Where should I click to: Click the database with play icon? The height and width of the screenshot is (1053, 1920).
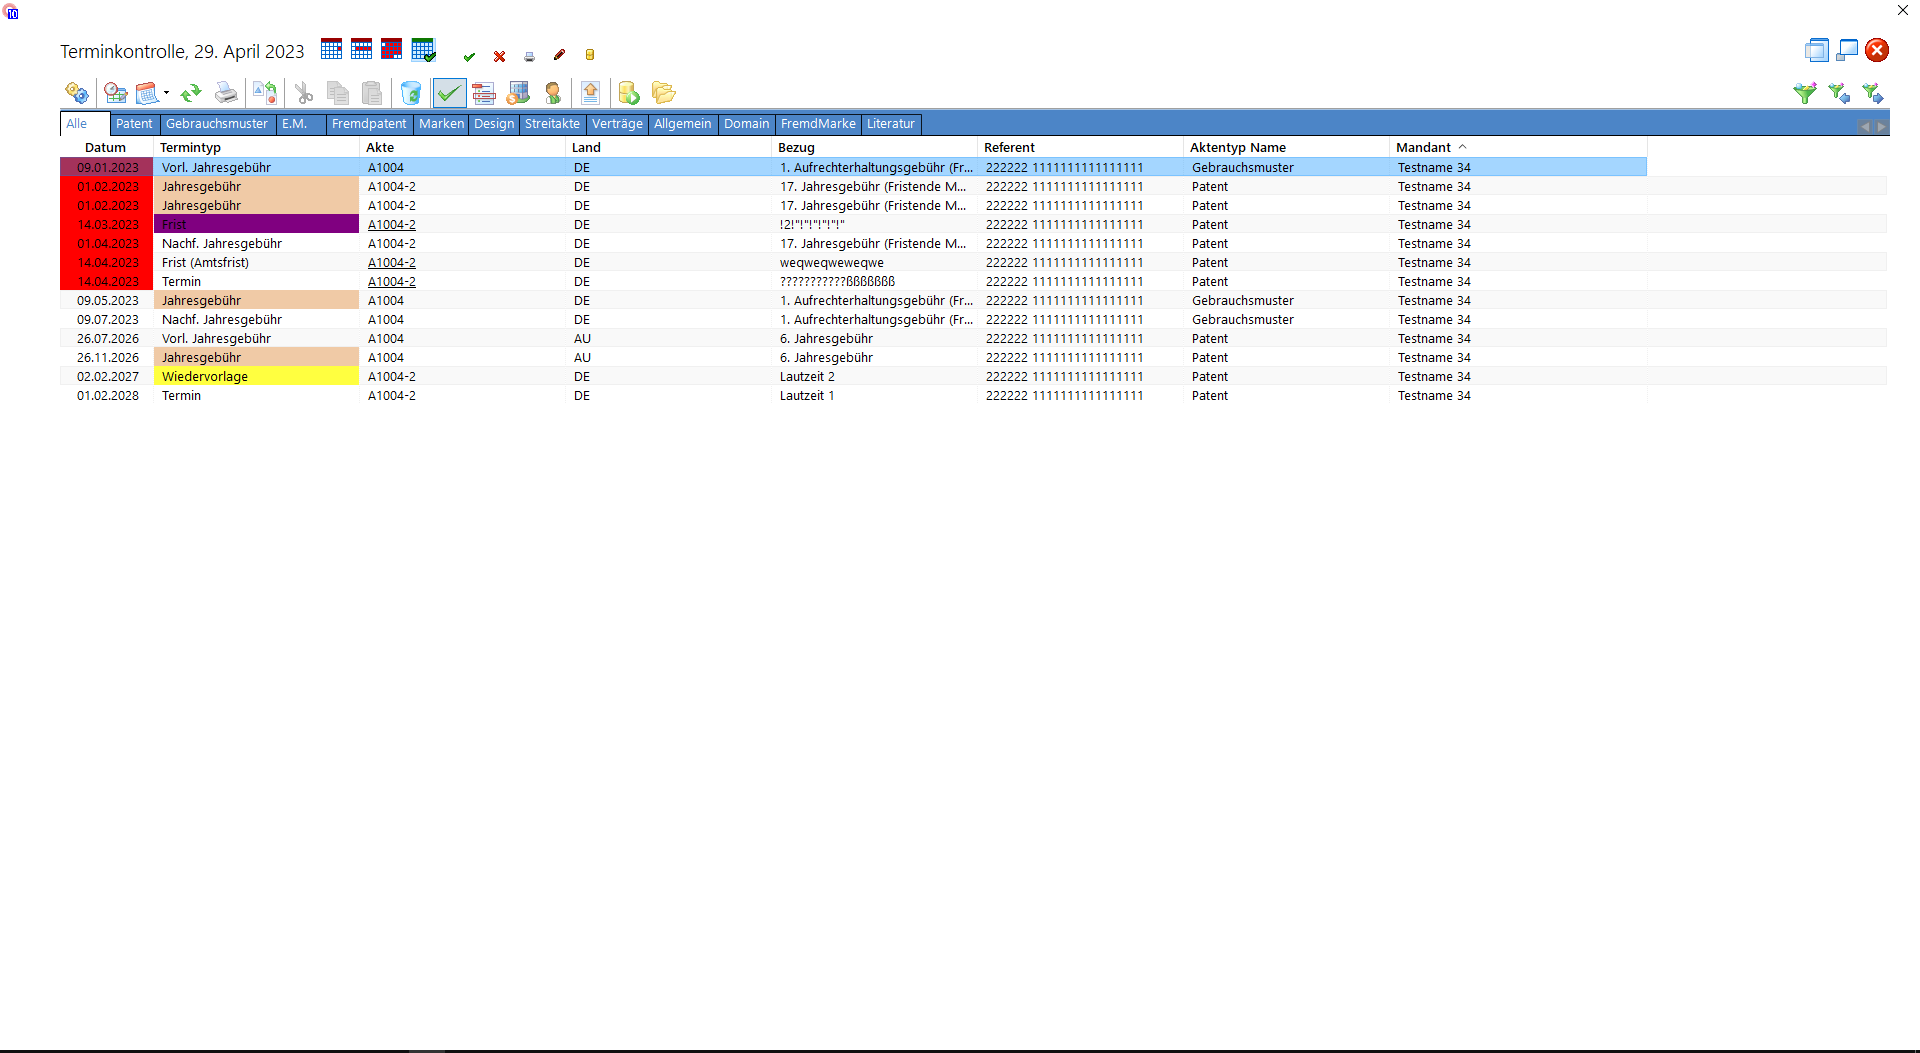pyautogui.click(x=629, y=93)
